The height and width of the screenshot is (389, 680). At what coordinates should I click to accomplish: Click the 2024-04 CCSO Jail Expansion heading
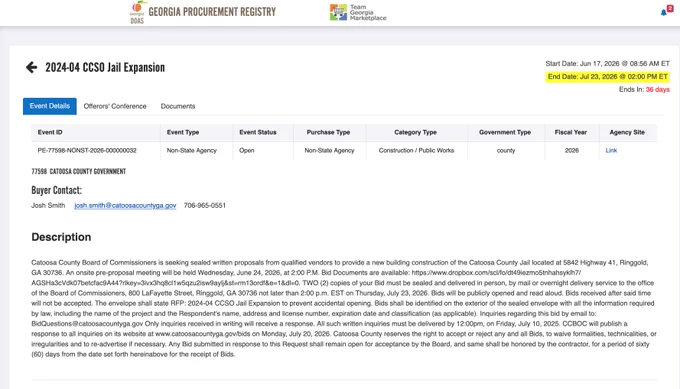click(105, 68)
